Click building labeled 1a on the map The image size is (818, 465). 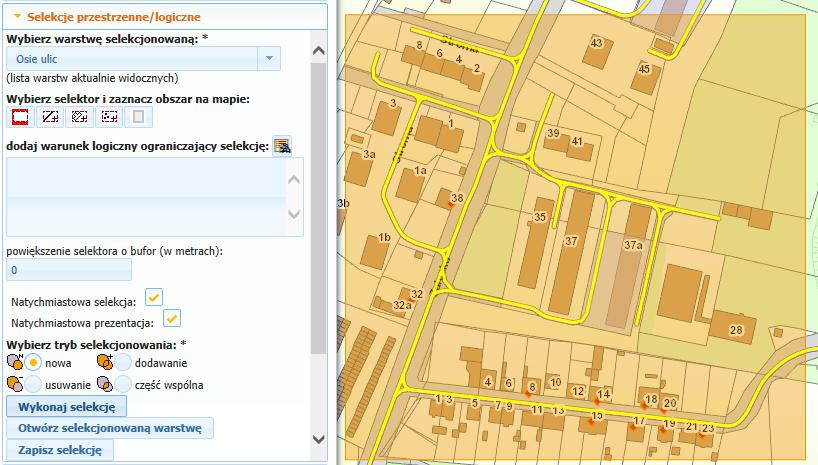tap(411, 186)
